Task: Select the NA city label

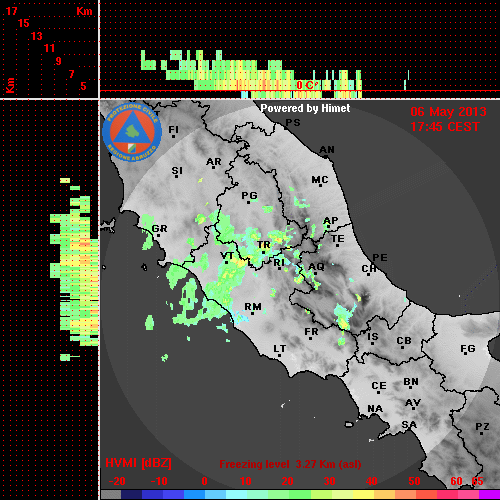Action: (x=375, y=409)
